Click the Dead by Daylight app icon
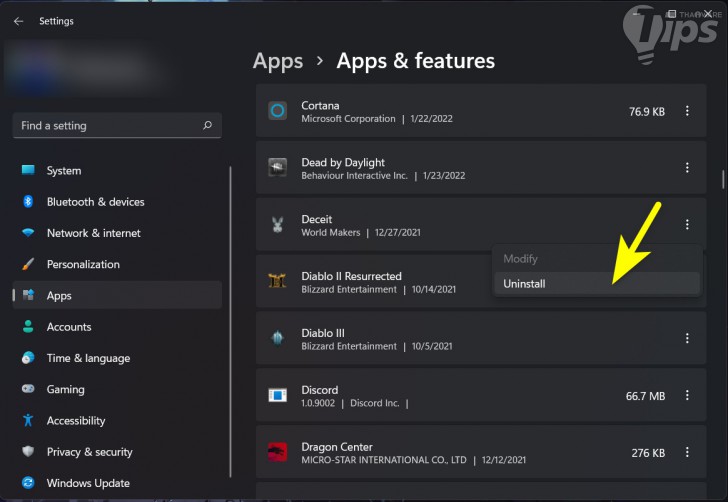The image size is (728, 502). 278,168
